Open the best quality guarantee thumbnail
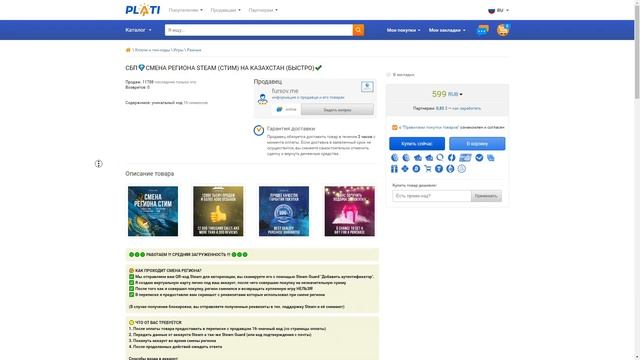Viewport: 640px width, 360px height. [284, 211]
